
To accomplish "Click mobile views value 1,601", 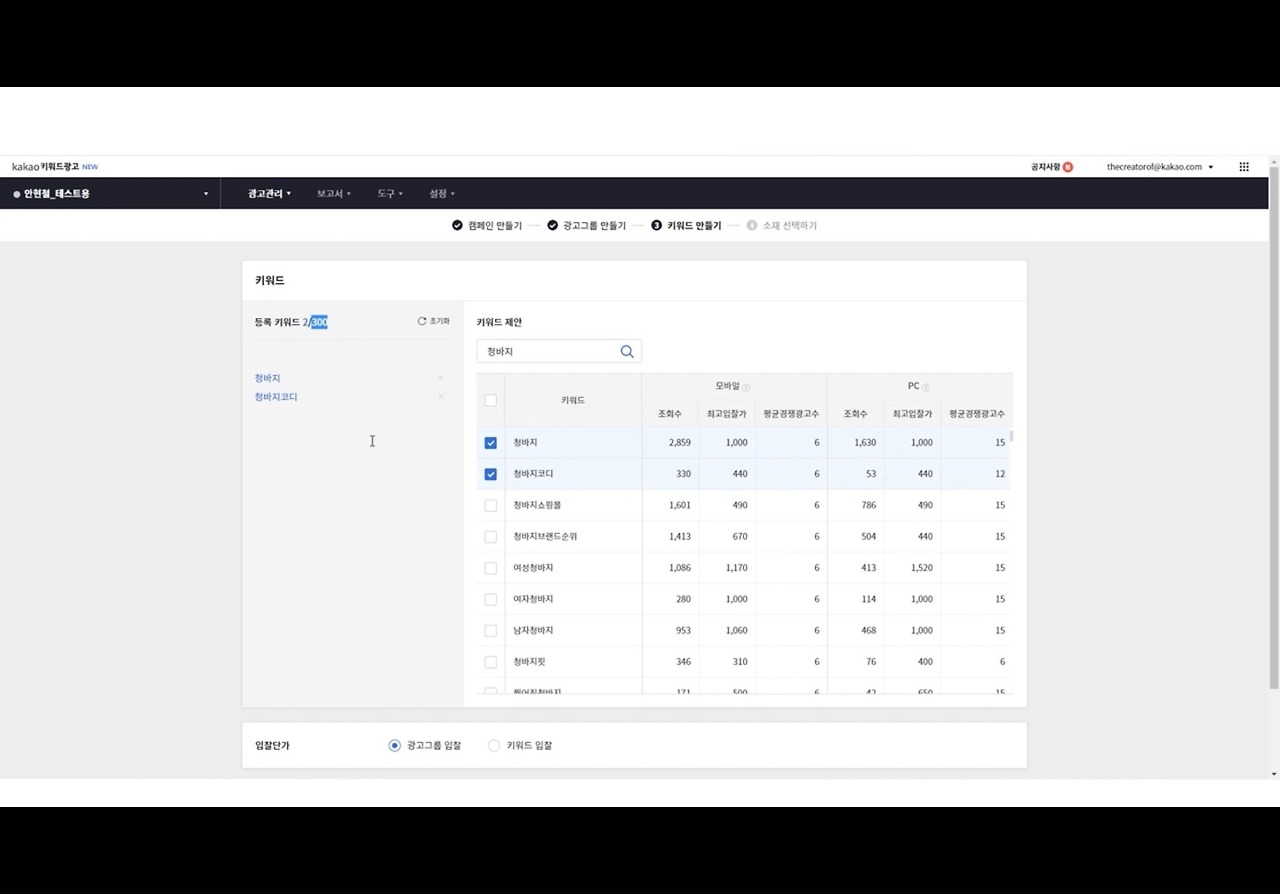I will pos(680,505).
